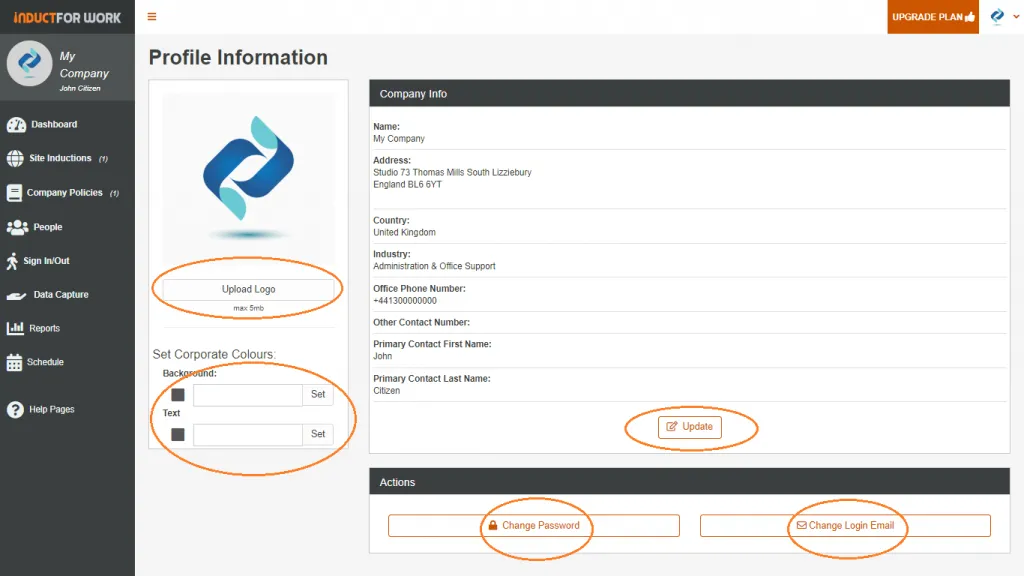Click the 'Actions' panel header
Image resolution: width=1024 pixels, height=576 pixels.
690,482
